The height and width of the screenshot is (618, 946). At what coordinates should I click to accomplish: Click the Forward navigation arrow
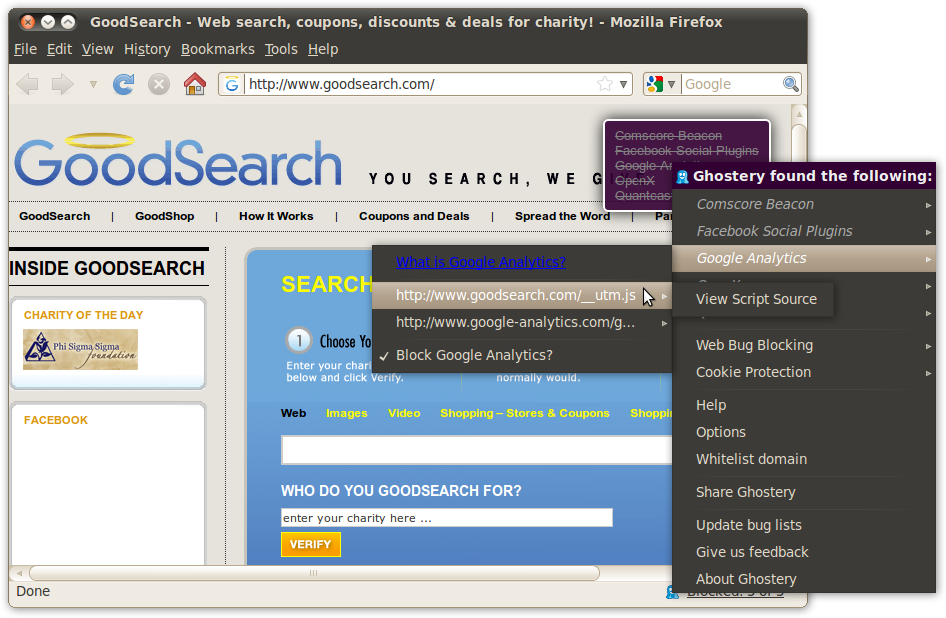[x=62, y=84]
